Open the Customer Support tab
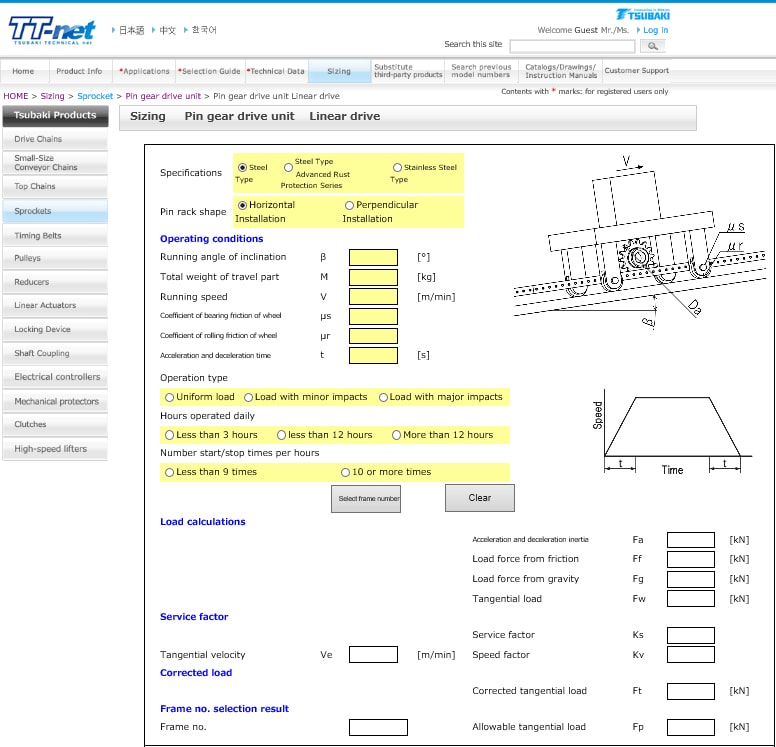The width and height of the screenshot is (776, 747). (636, 71)
